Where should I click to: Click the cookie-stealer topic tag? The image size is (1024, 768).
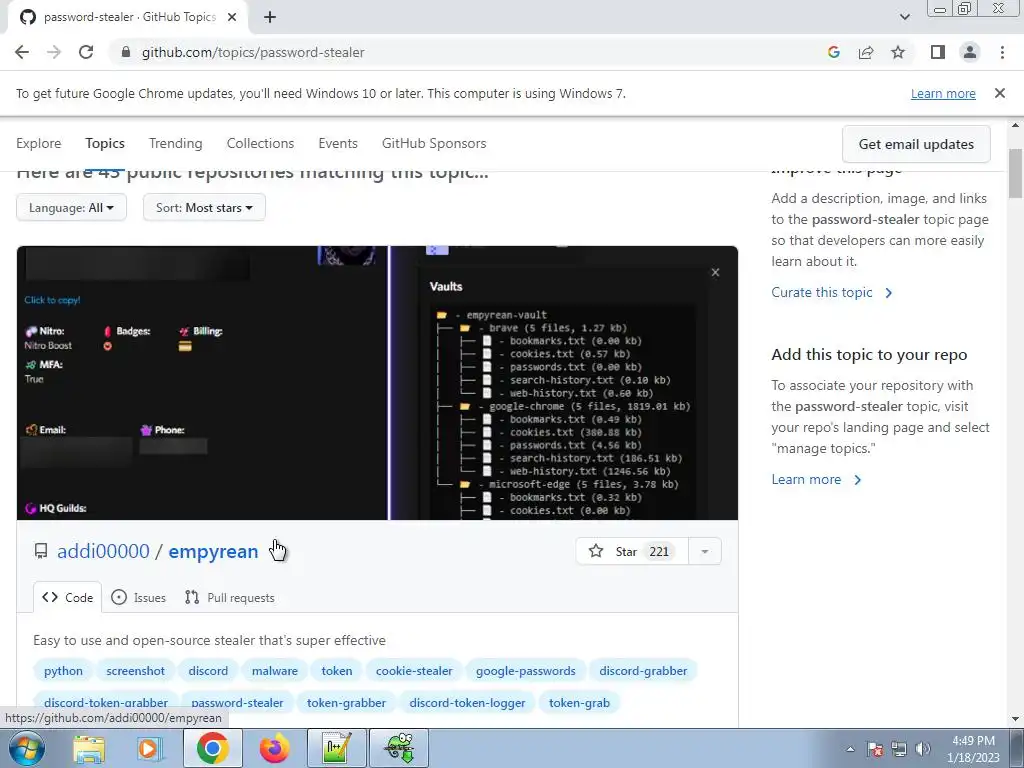414,671
